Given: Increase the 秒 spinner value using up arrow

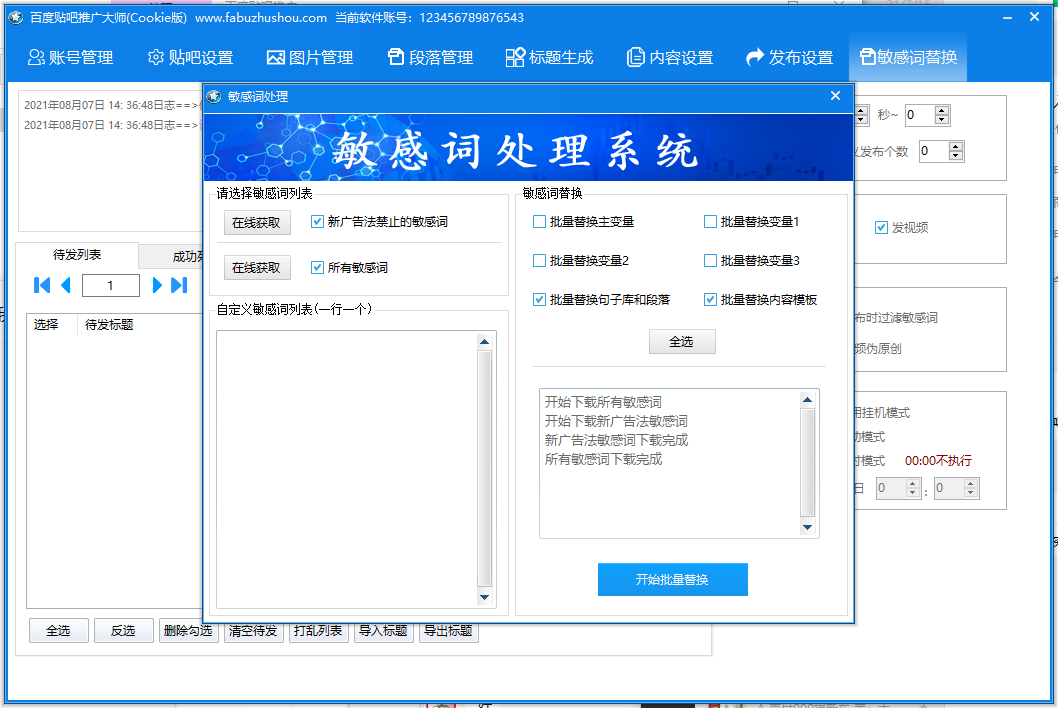Looking at the screenshot, I should point(942,110).
